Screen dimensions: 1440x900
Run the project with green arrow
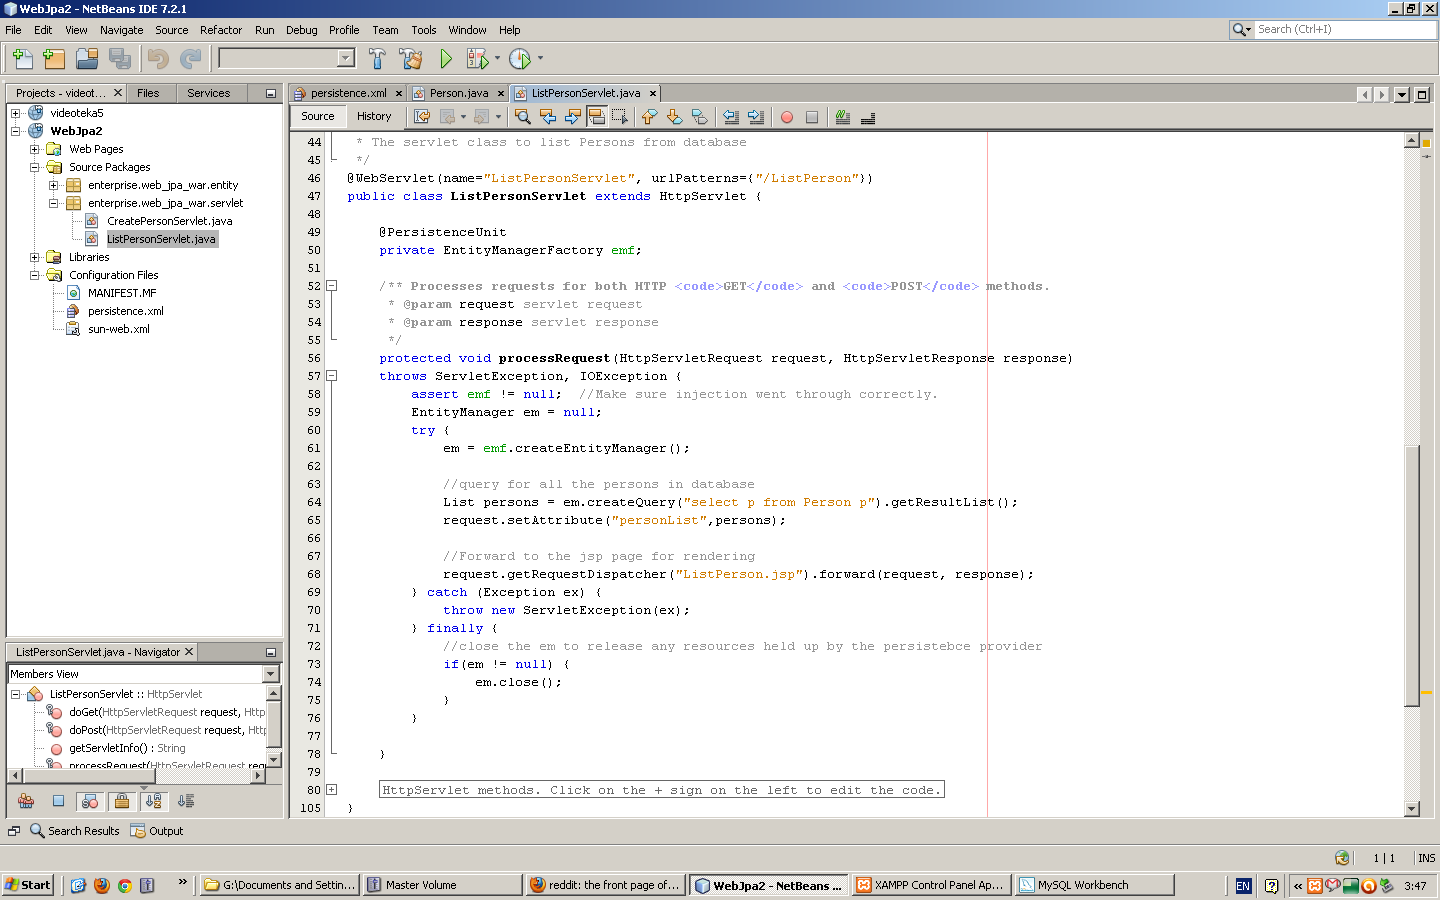(x=446, y=59)
